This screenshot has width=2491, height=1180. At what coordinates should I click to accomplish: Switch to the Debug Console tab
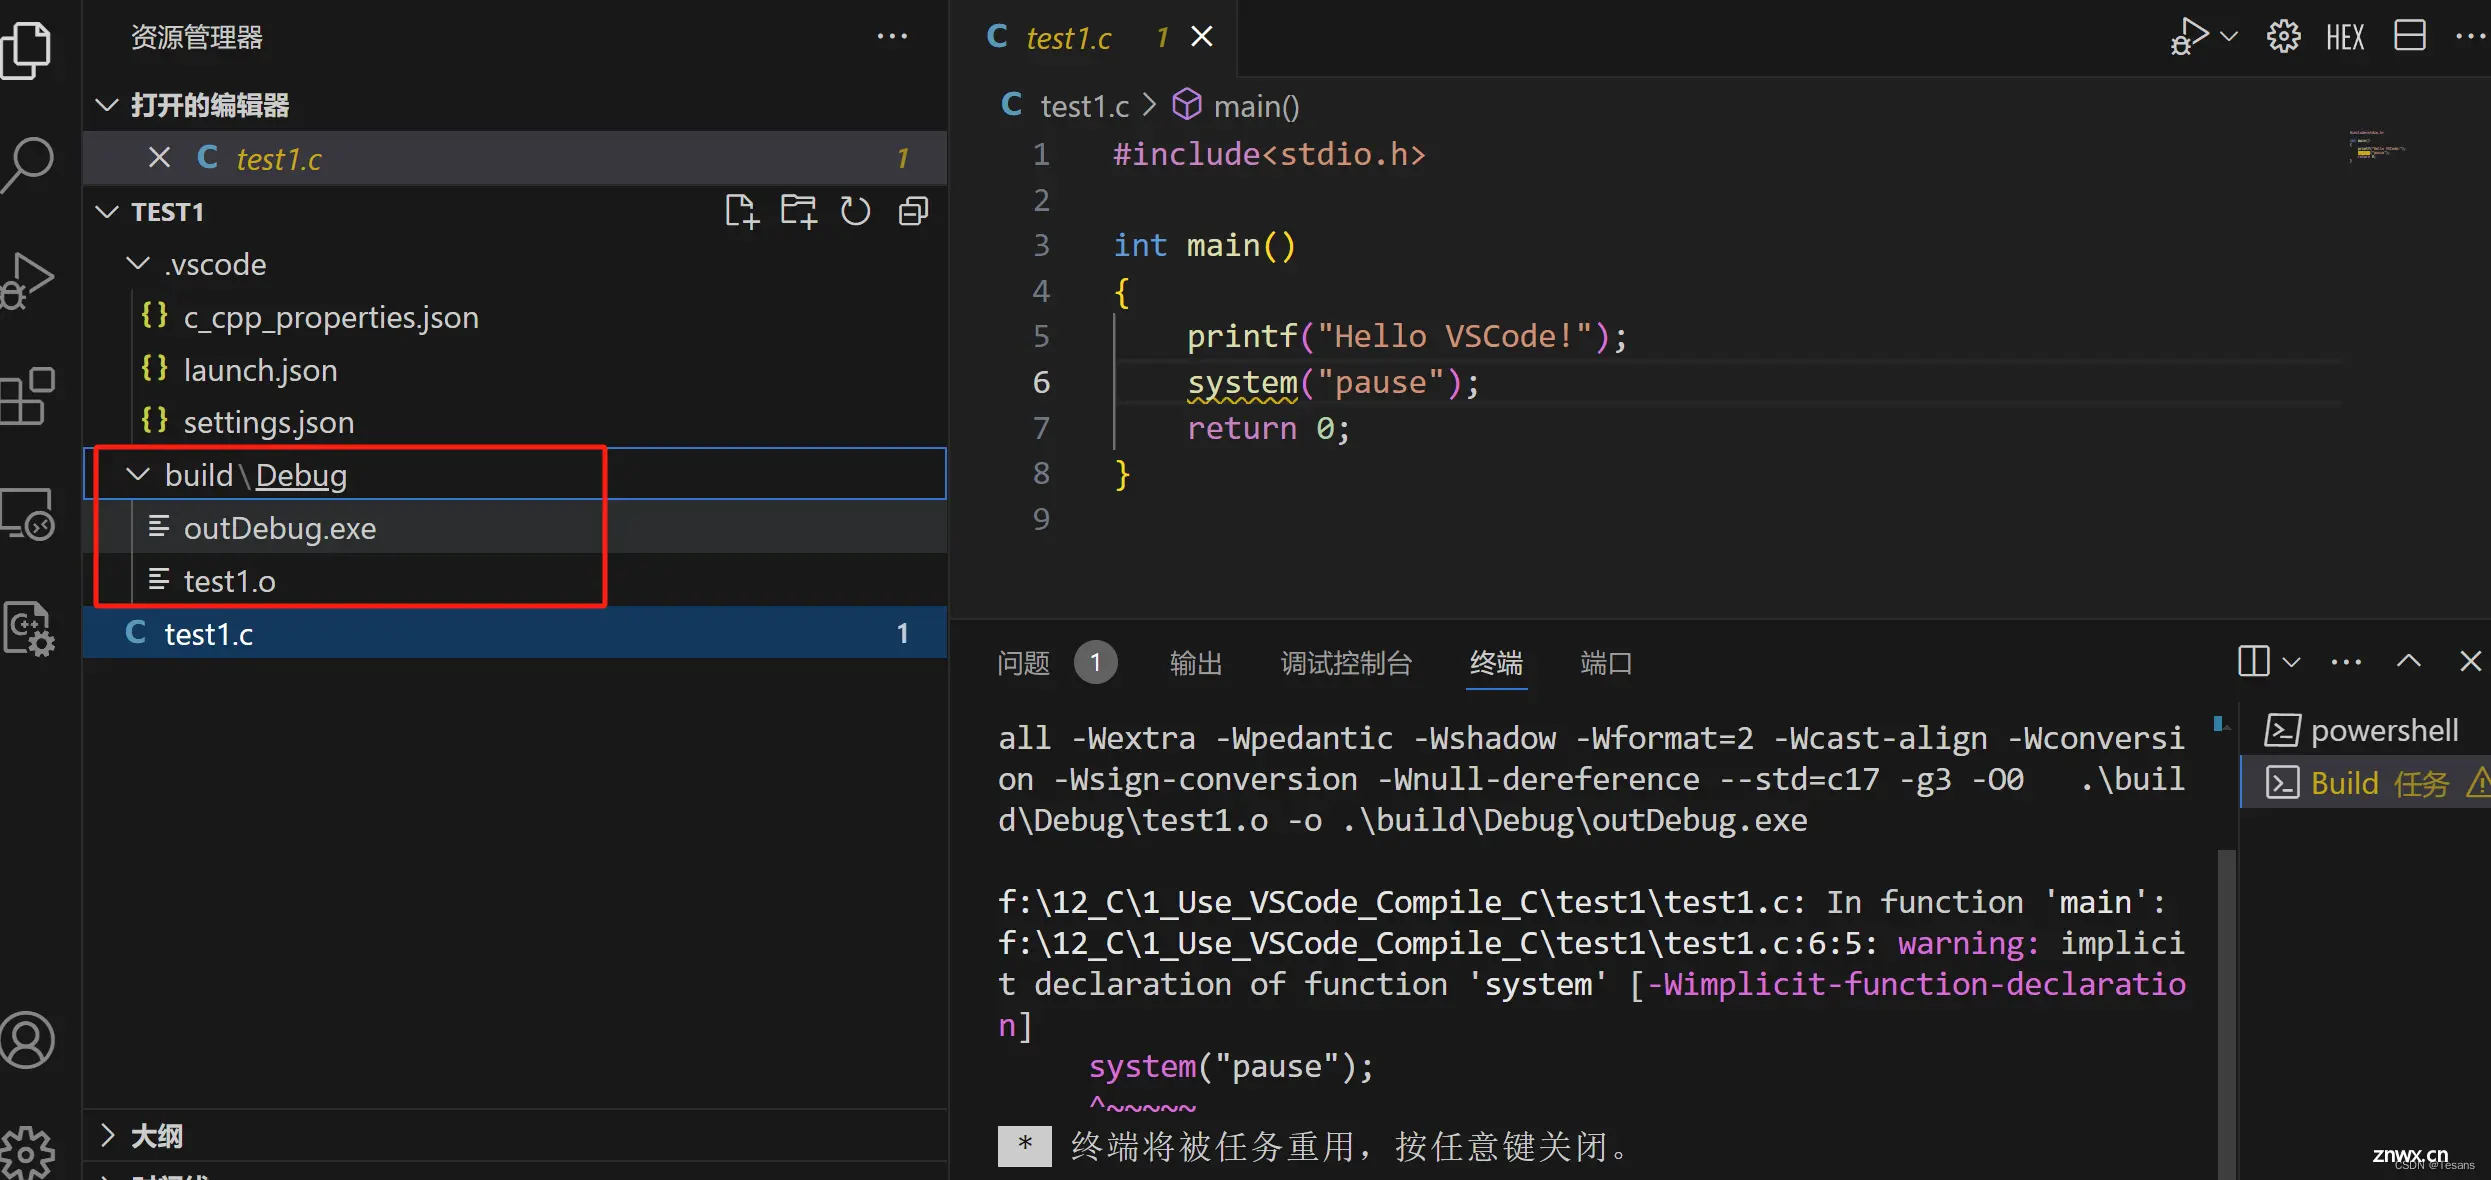pos(1346,663)
